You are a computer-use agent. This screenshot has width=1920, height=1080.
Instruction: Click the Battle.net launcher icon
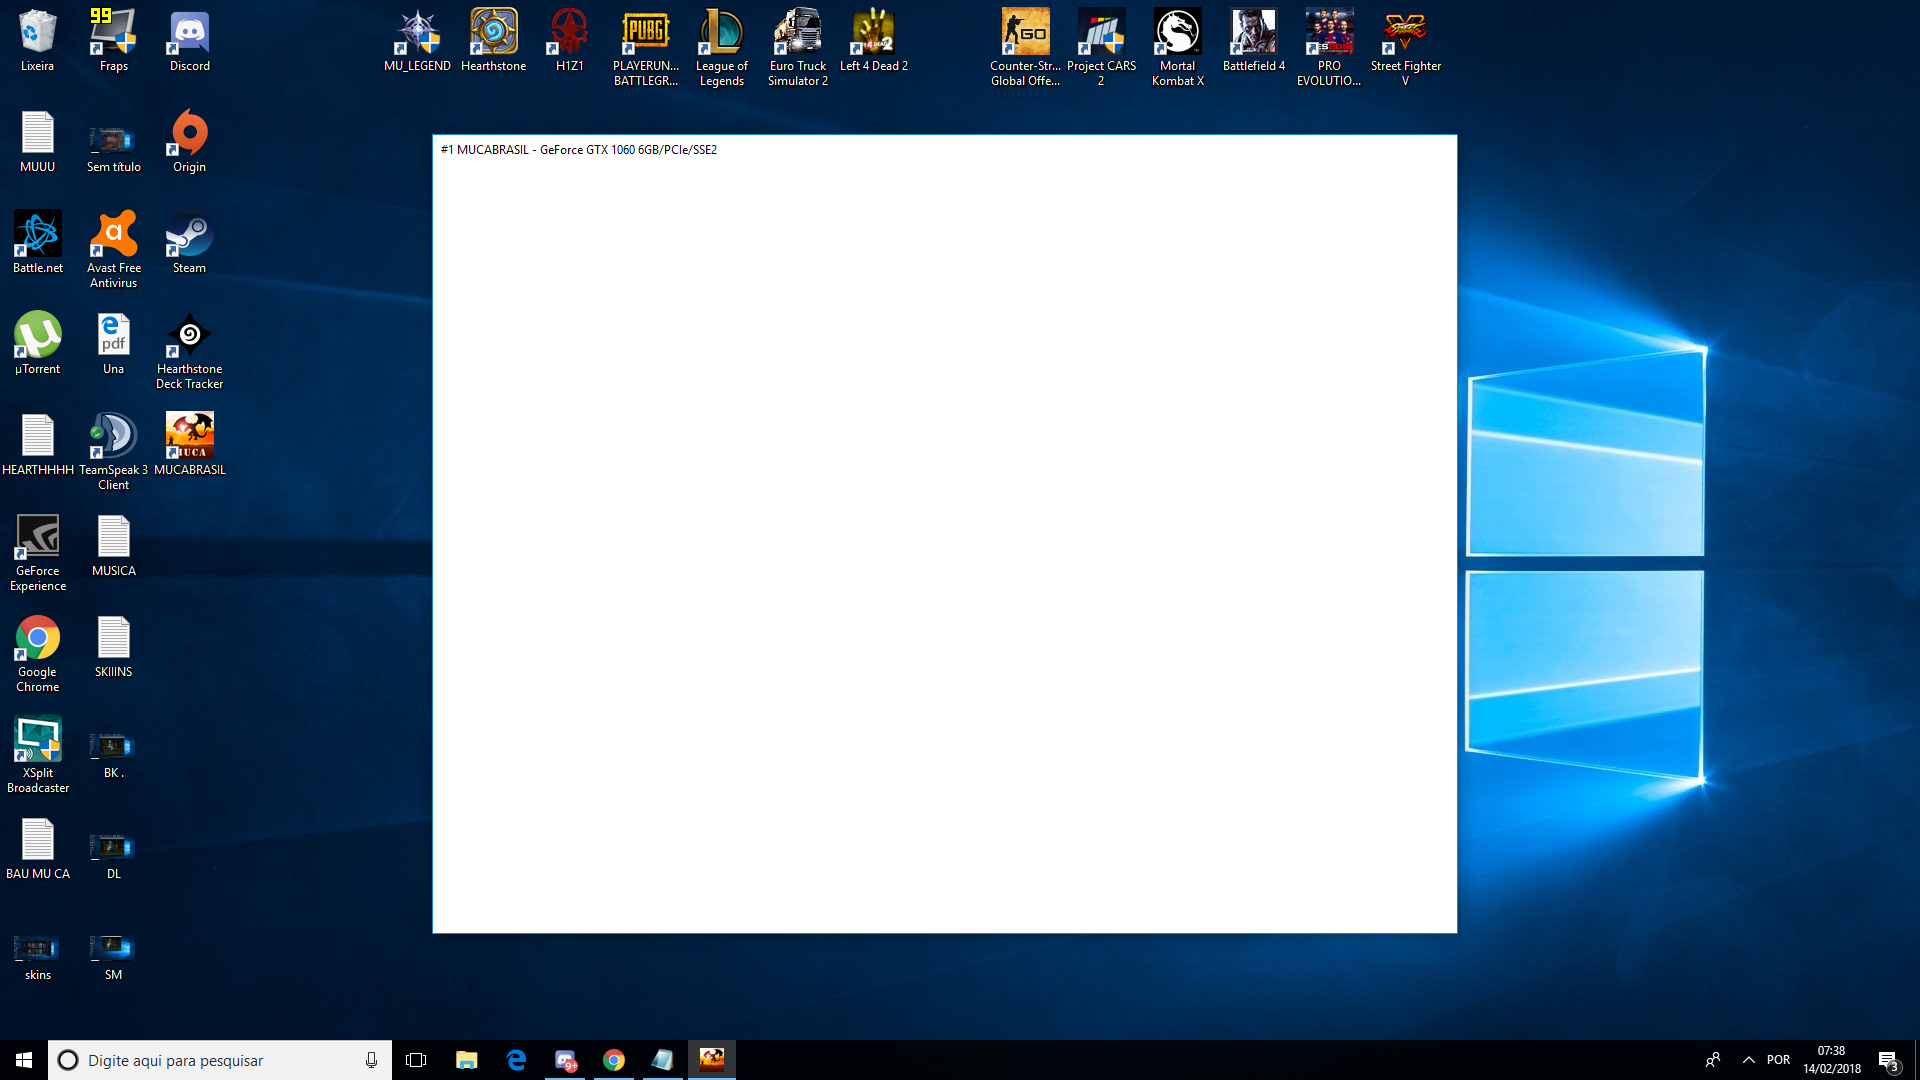click(38, 242)
